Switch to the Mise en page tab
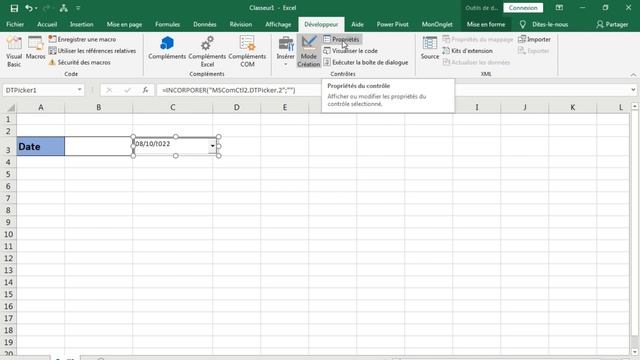This screenshot has width=640, height=360. tap(124, 24)
